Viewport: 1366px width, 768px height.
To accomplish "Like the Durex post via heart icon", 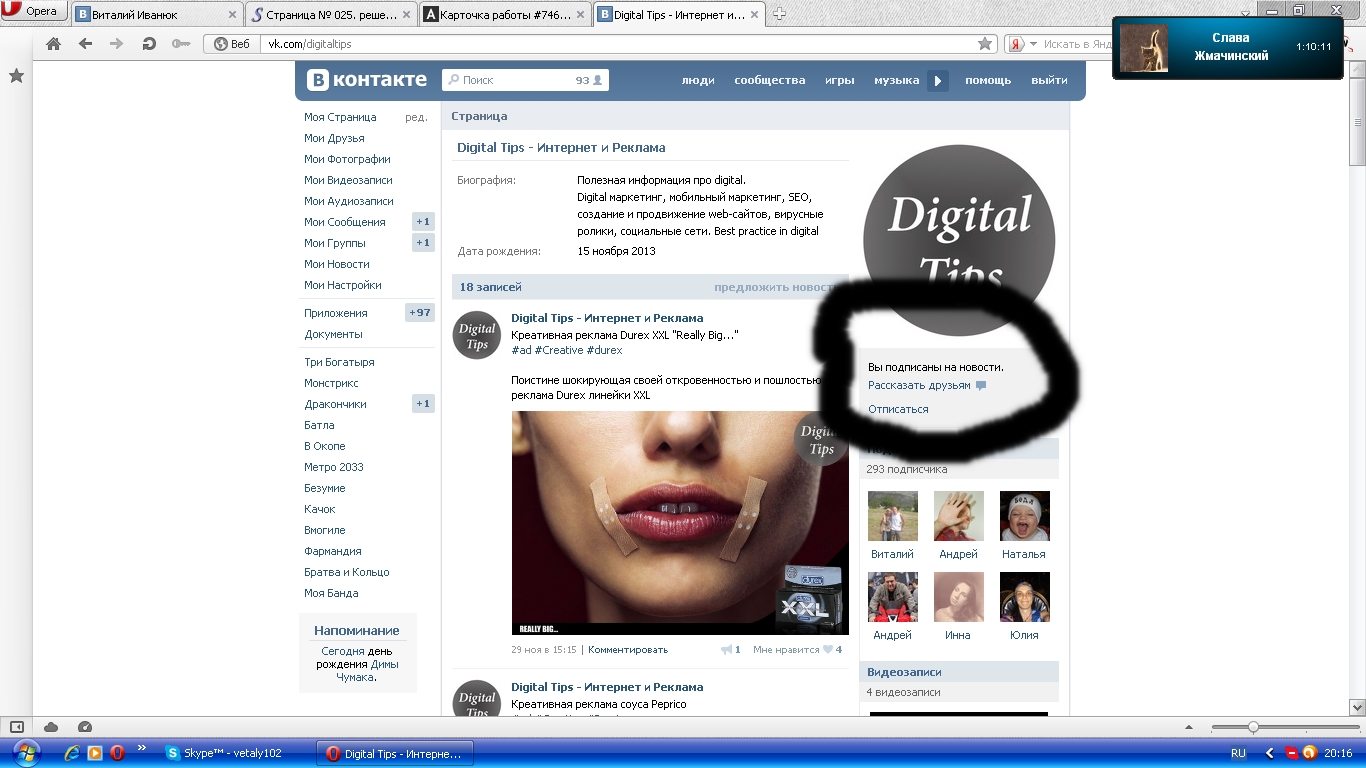I will click(x=827, y=649).
